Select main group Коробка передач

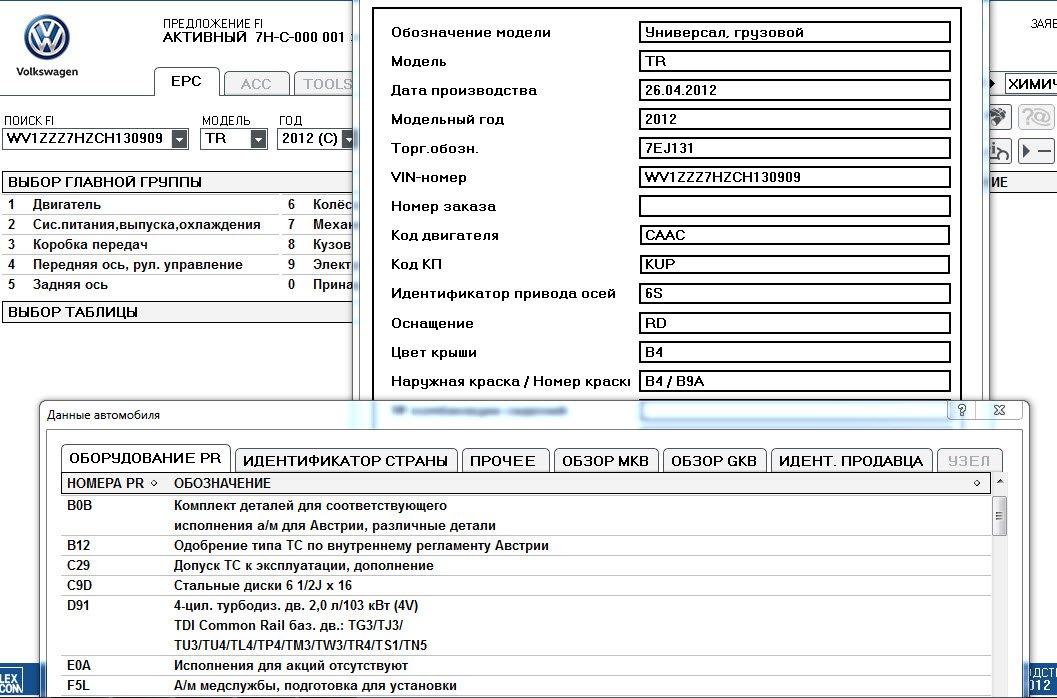[90, 245]
